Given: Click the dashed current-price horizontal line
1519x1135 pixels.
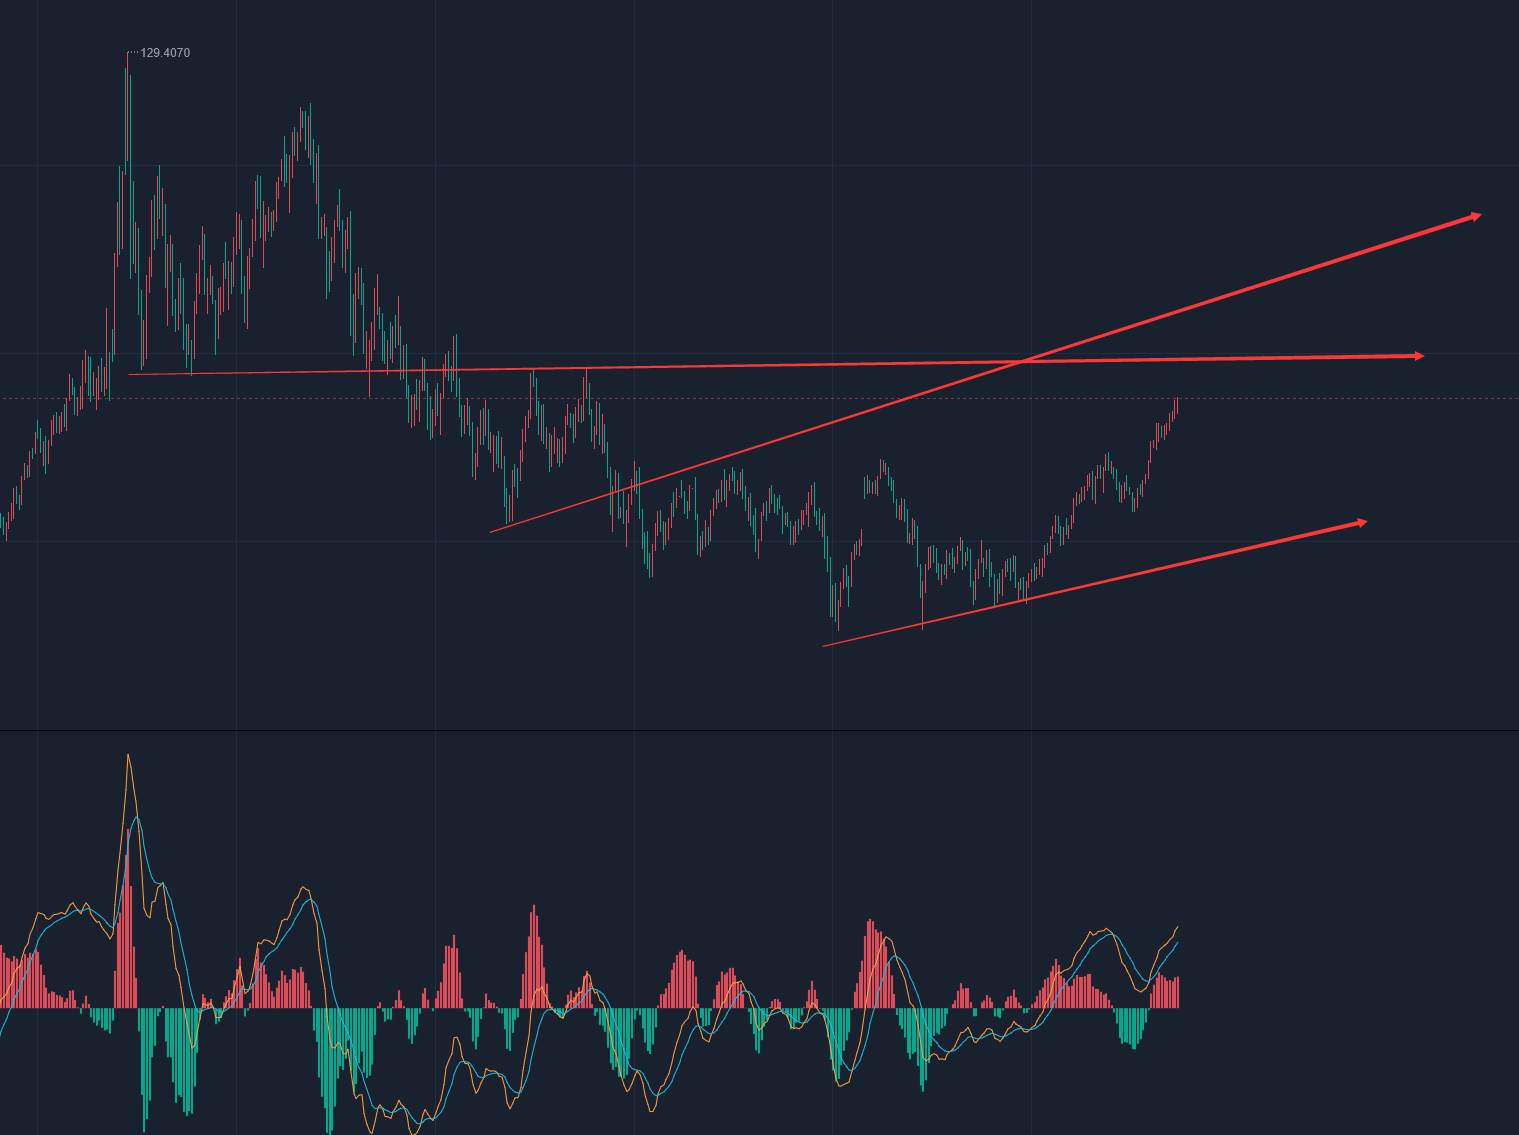Looking at the screenshot, I should [x=759, y=399].
